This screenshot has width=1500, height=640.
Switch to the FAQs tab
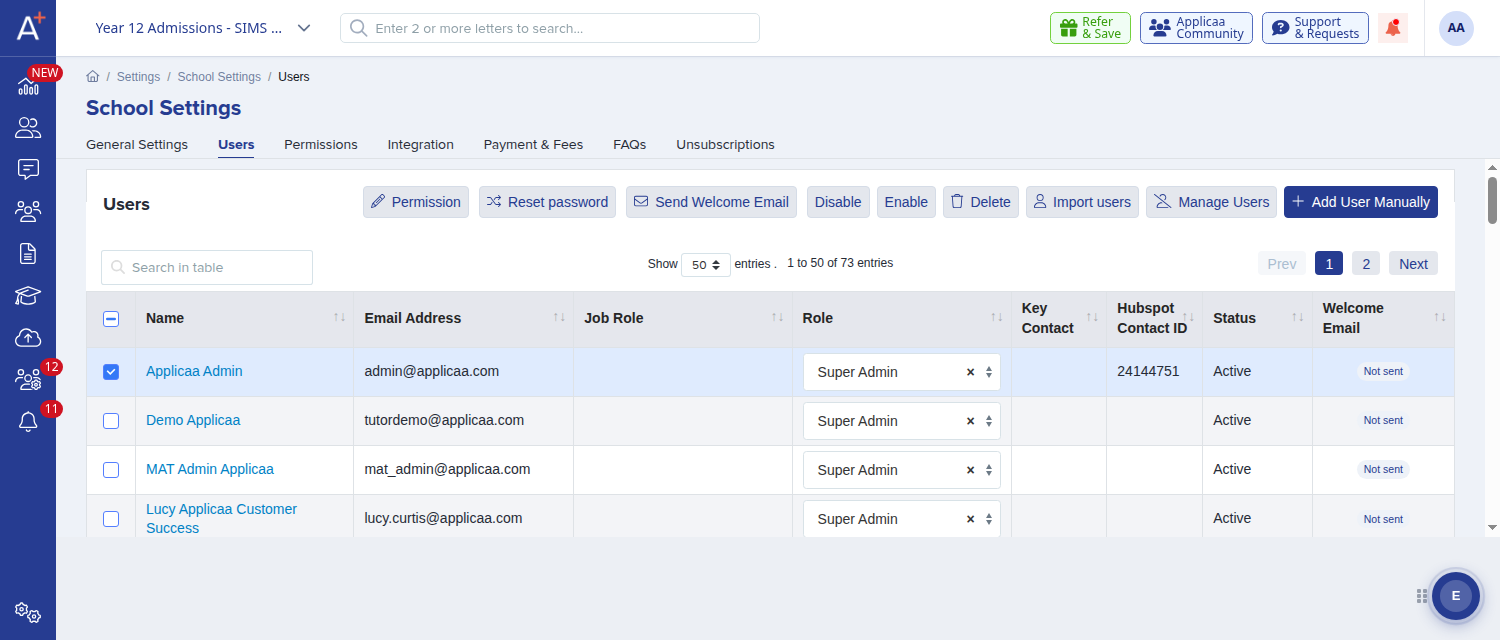[x=629, y=145]
